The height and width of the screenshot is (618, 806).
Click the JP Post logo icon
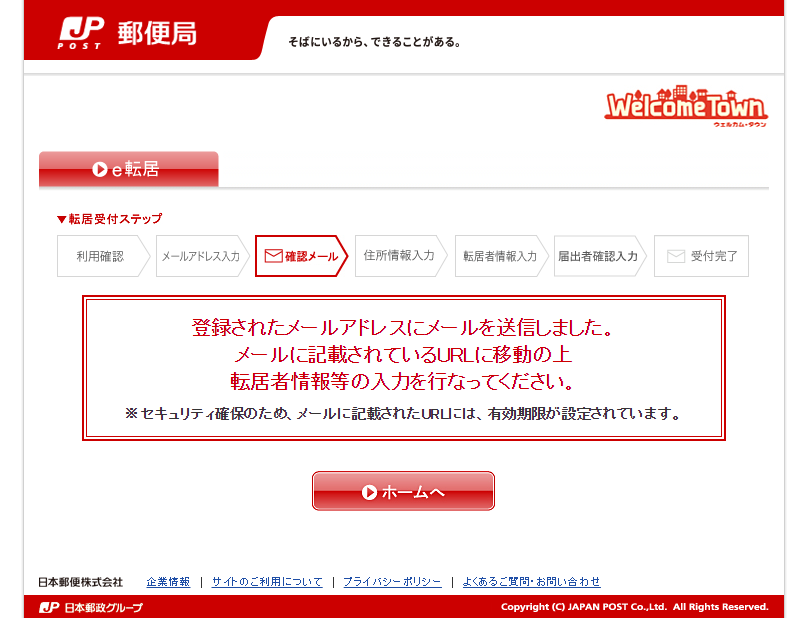81,33
